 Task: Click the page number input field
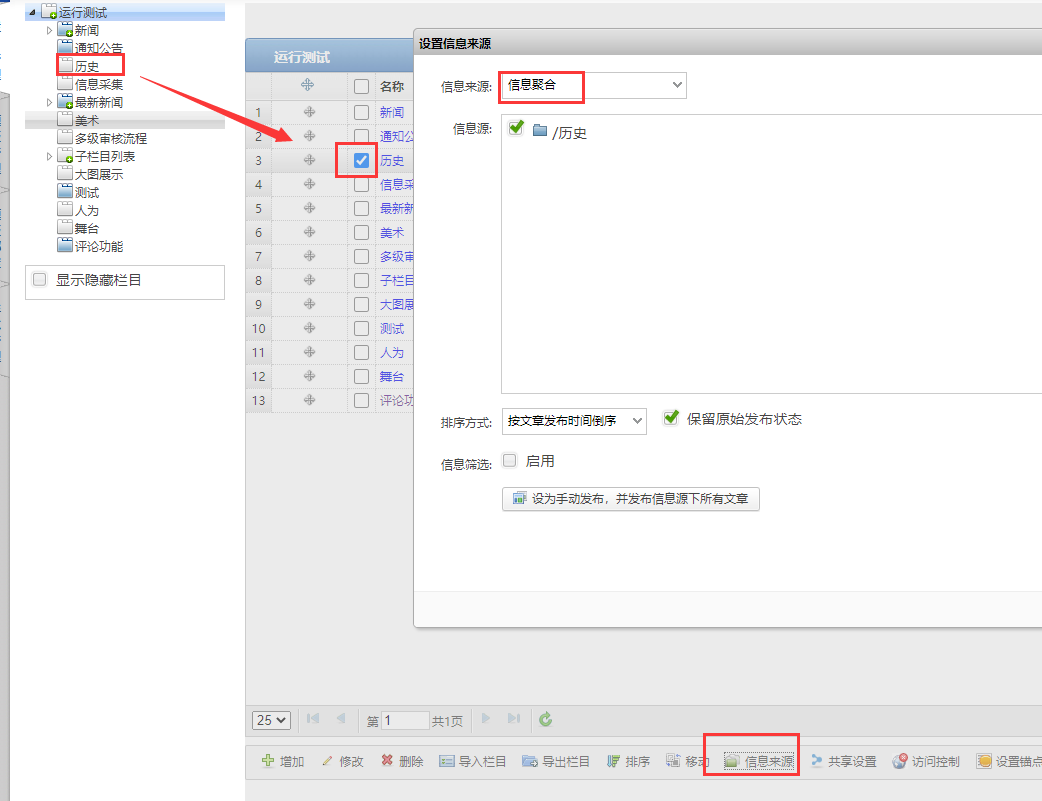pos(405,720)
